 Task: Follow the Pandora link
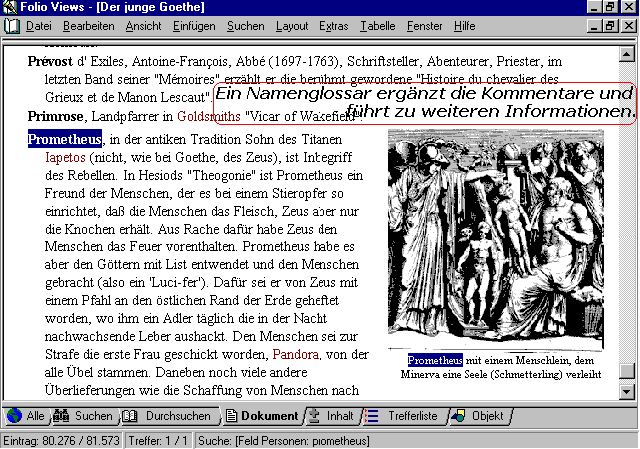pos(296,354)
